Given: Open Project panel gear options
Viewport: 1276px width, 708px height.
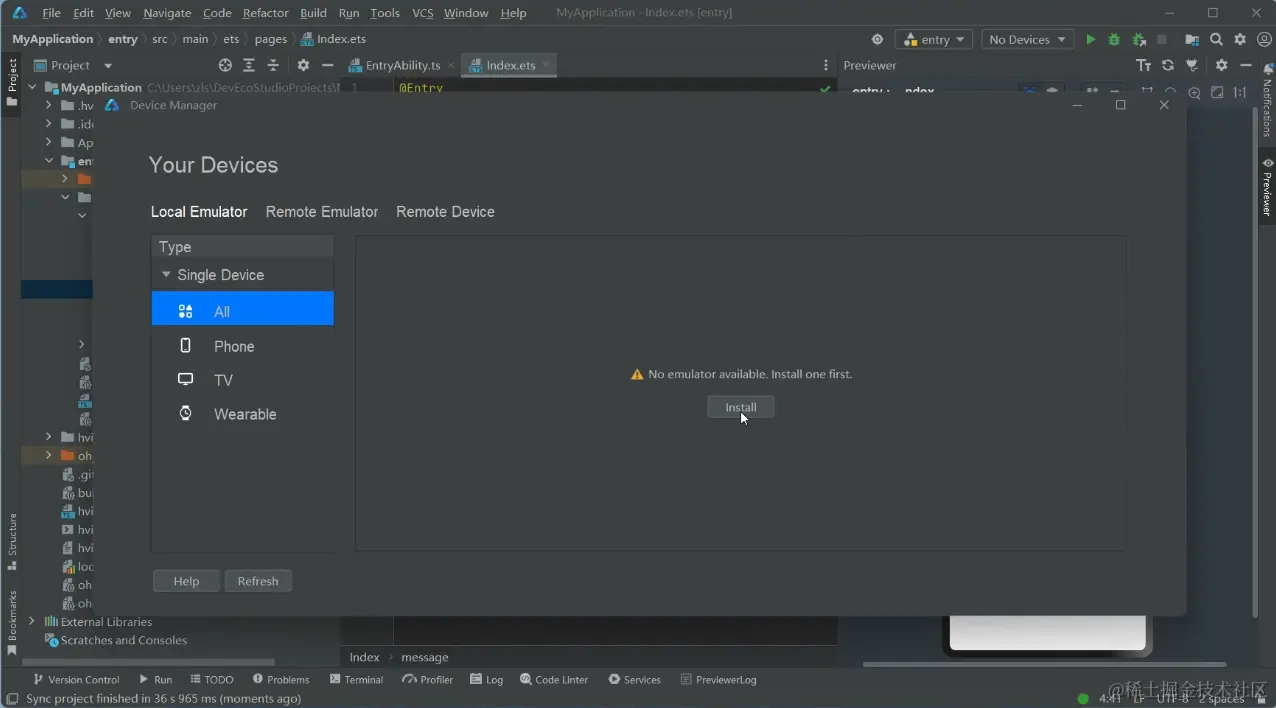Looking at the screenshot, I should click(303, 65).
